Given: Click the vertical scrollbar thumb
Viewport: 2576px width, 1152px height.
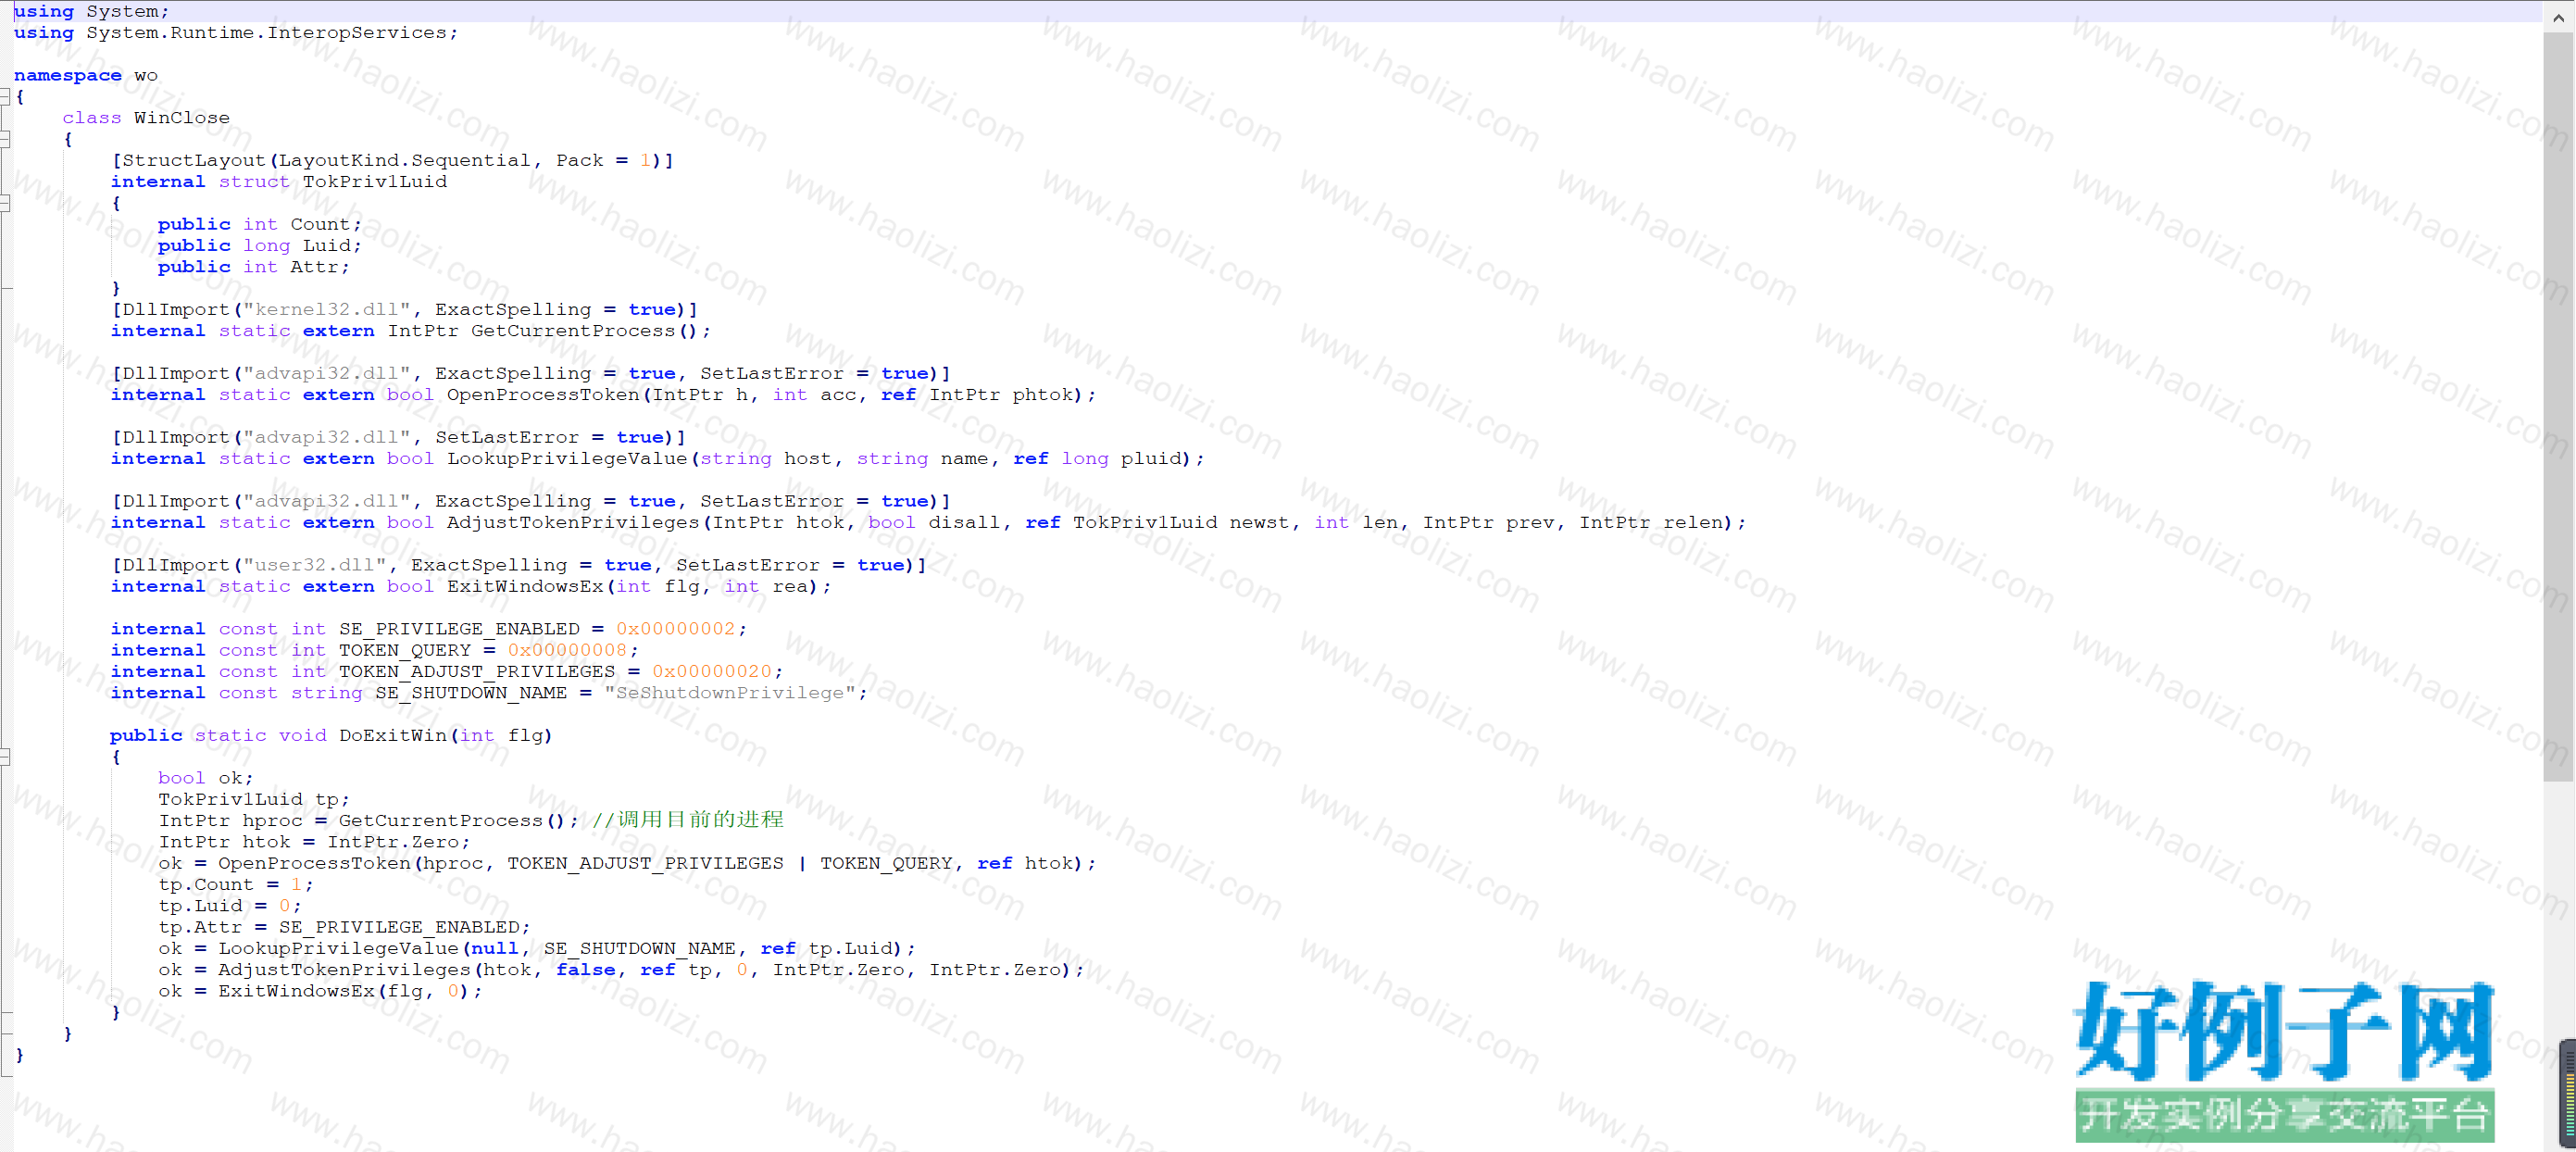Looking at the screenshot, I should pos(2558,407).
